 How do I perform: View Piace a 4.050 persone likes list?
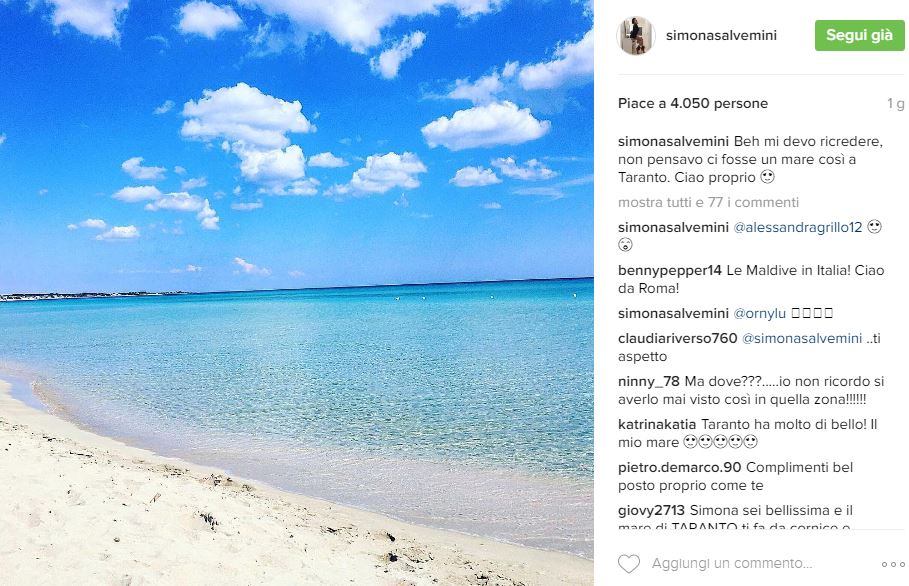693,103
